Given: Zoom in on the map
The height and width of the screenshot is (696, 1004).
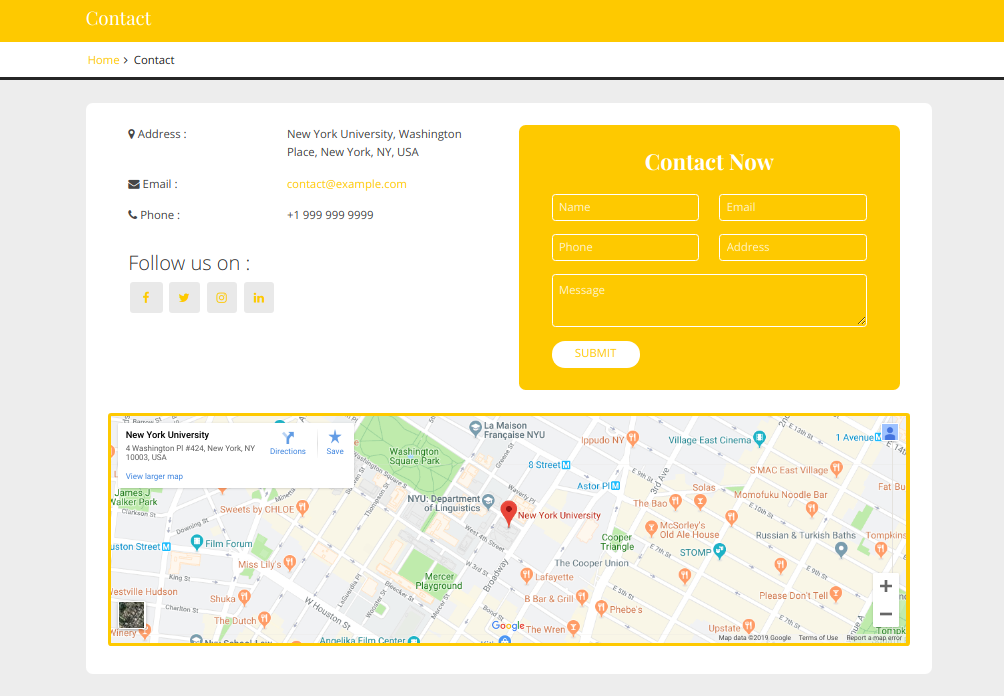Looking at the screenshot, I should pos(886,586).
